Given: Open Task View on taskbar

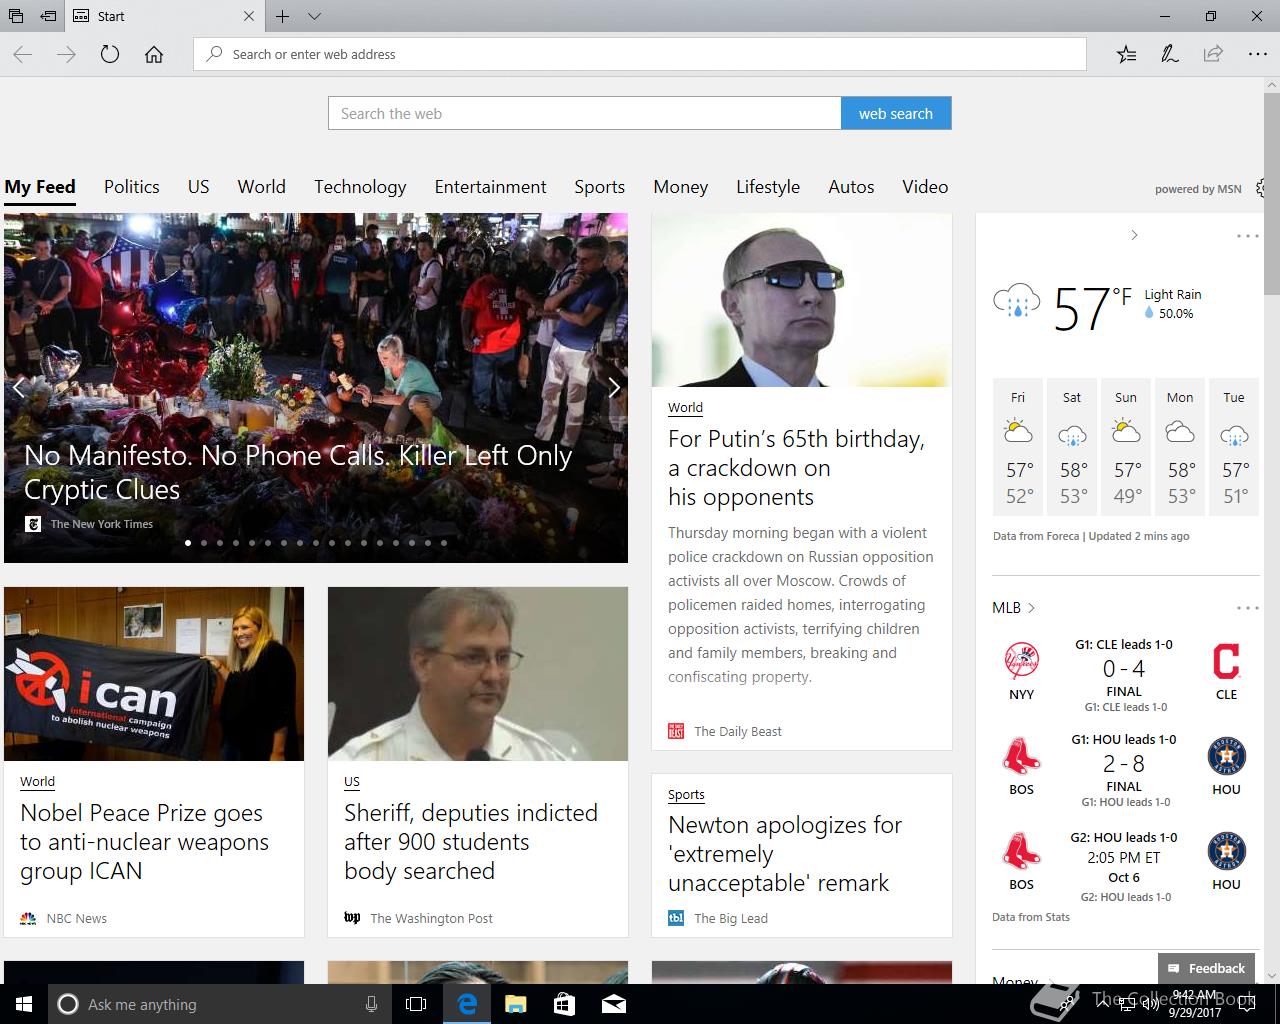Looking at the screenshot, I should pos(416,1004).
